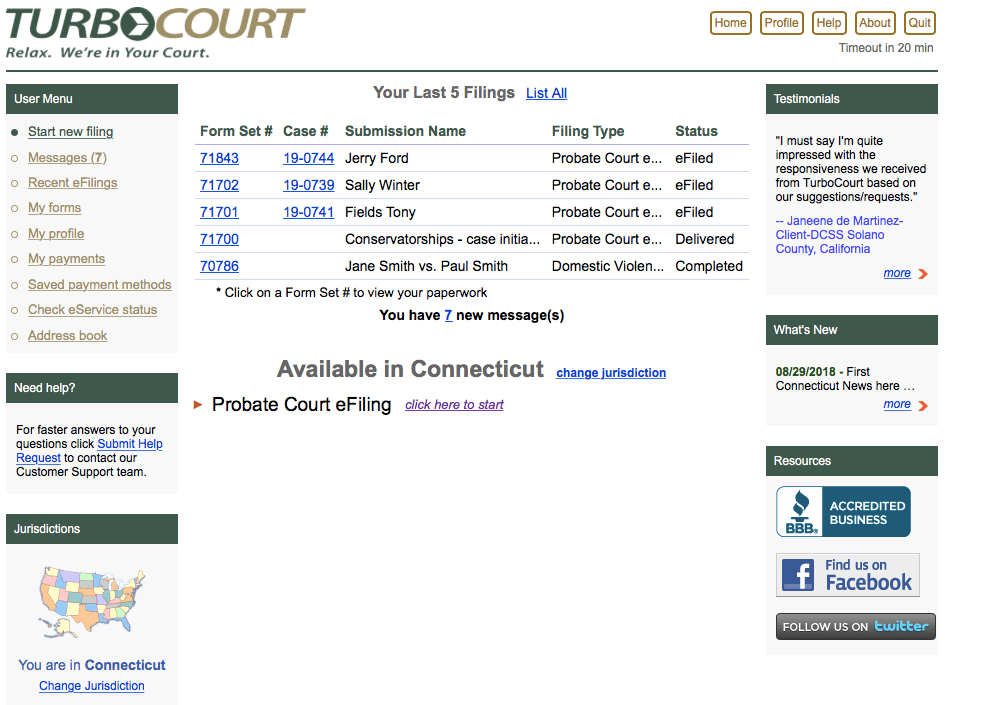Click the List All filings link
Image resolution: width=994 pixels, height=705 pixels.
coord(546,93)
